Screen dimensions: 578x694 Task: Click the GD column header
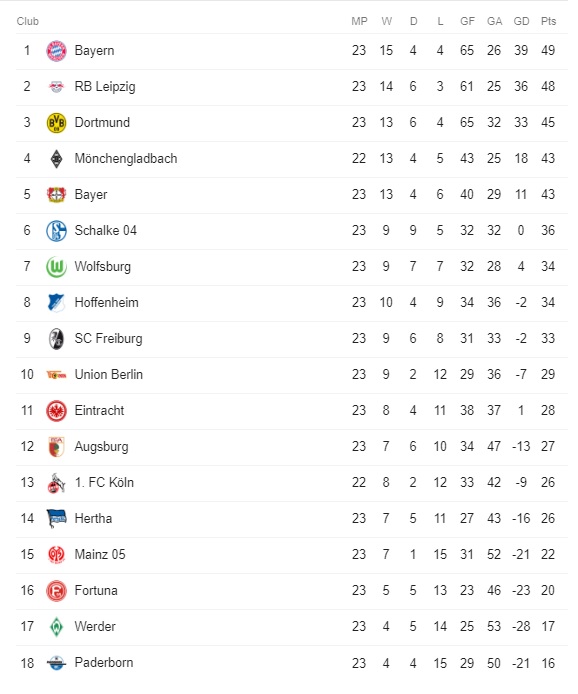coord(521,21)
